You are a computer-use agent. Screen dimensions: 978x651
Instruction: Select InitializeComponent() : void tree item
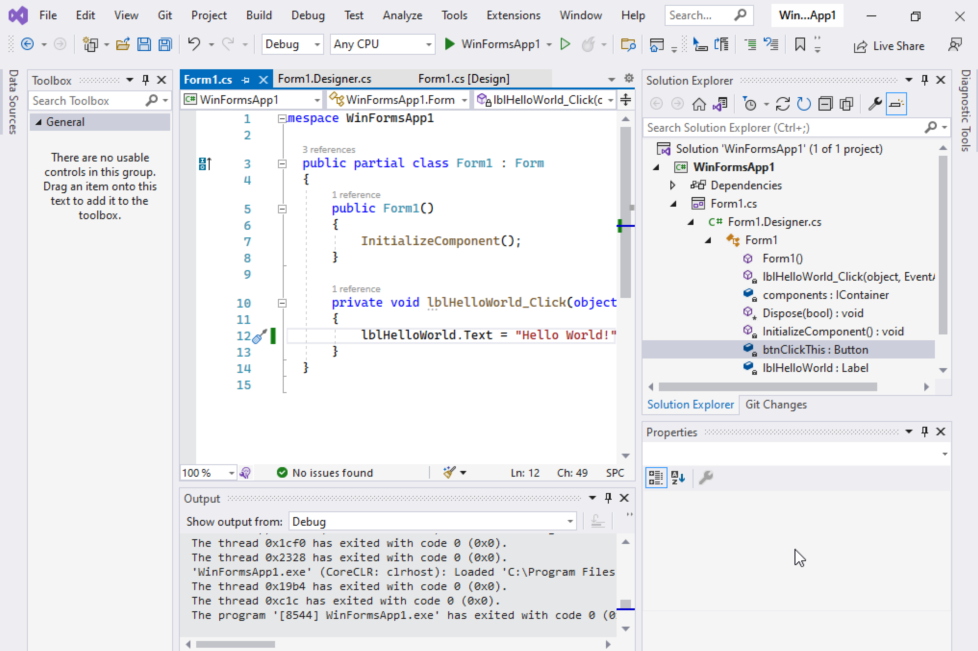[833, 331]
